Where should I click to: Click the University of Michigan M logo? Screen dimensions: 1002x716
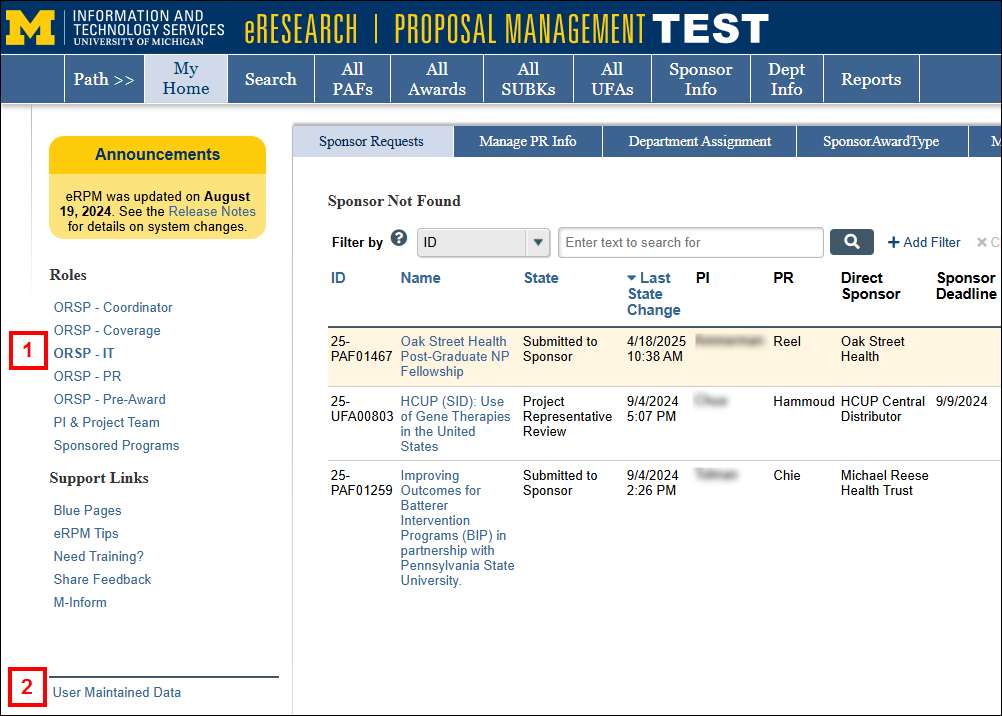click(30, 28)
